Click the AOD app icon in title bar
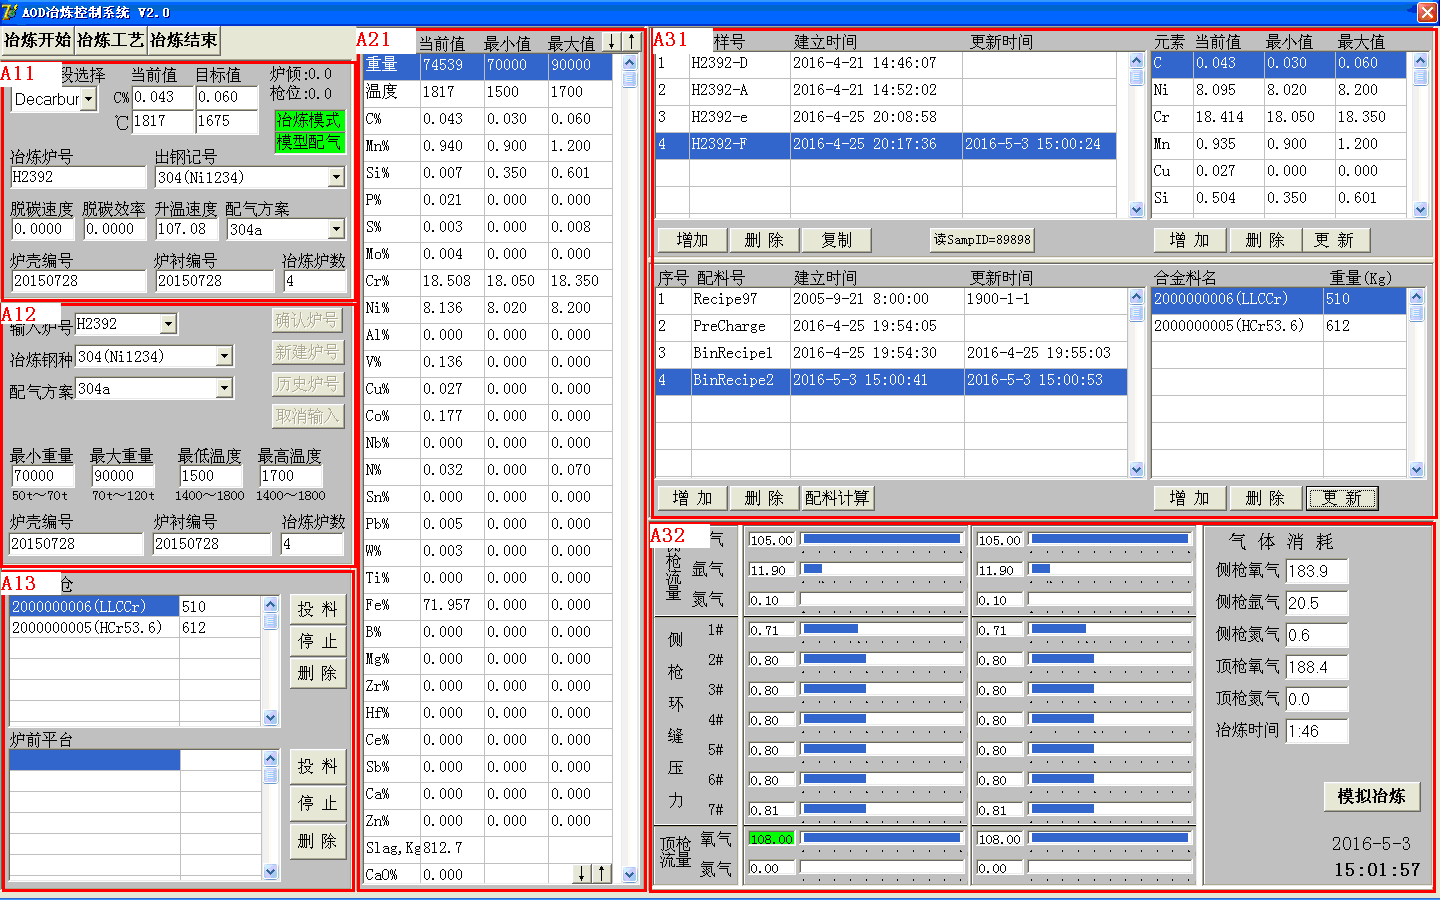 tap(10, 12)
